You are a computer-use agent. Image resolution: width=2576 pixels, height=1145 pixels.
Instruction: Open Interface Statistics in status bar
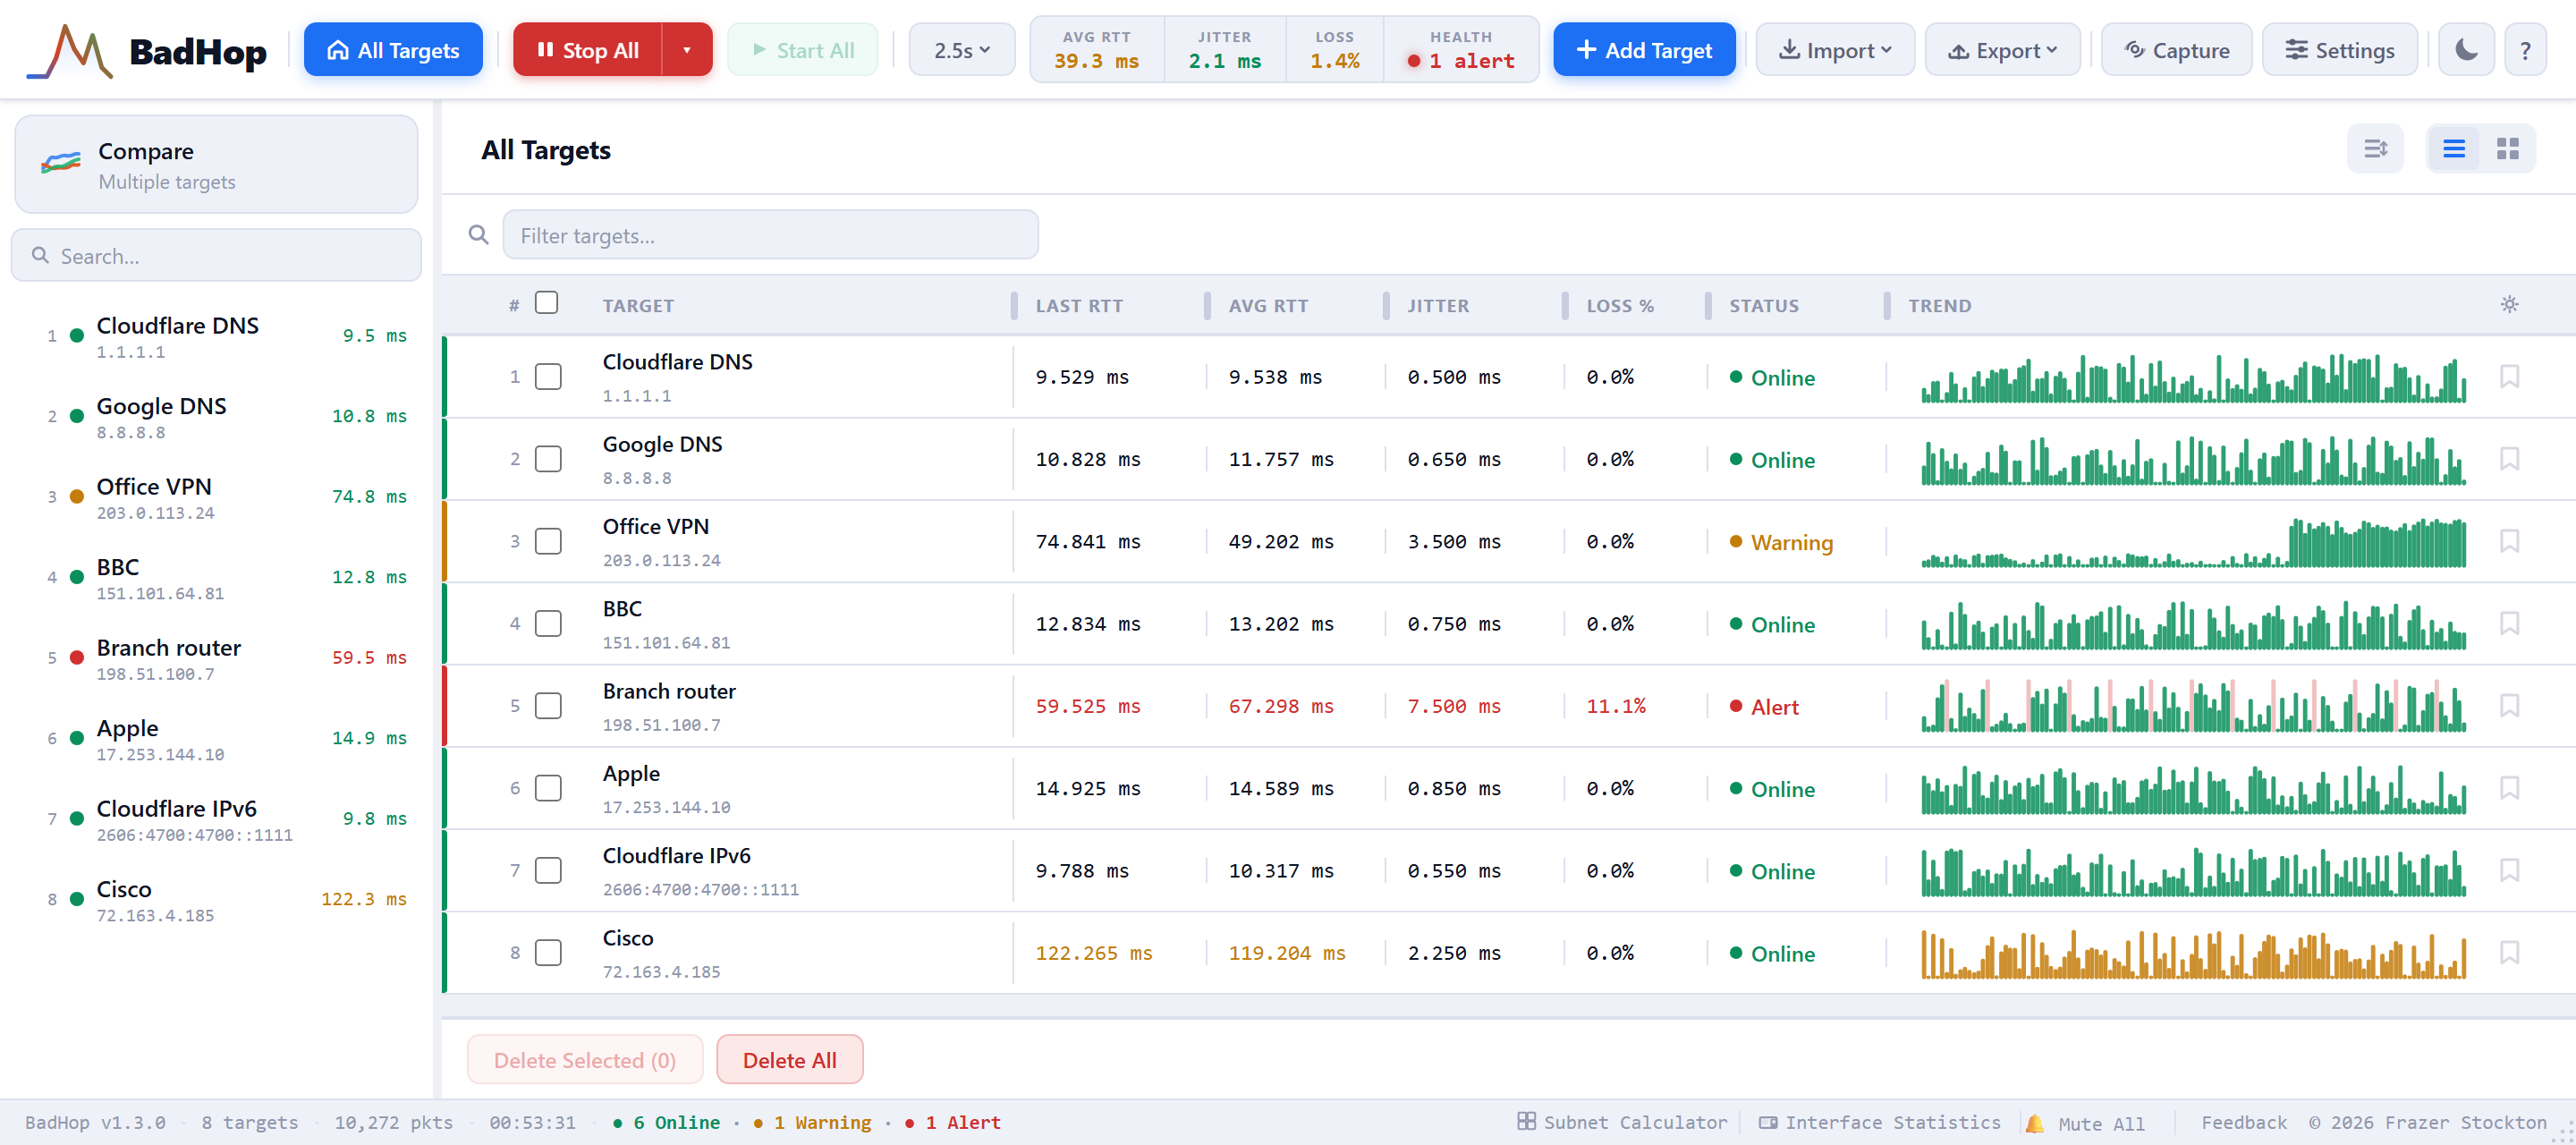1880,1122
